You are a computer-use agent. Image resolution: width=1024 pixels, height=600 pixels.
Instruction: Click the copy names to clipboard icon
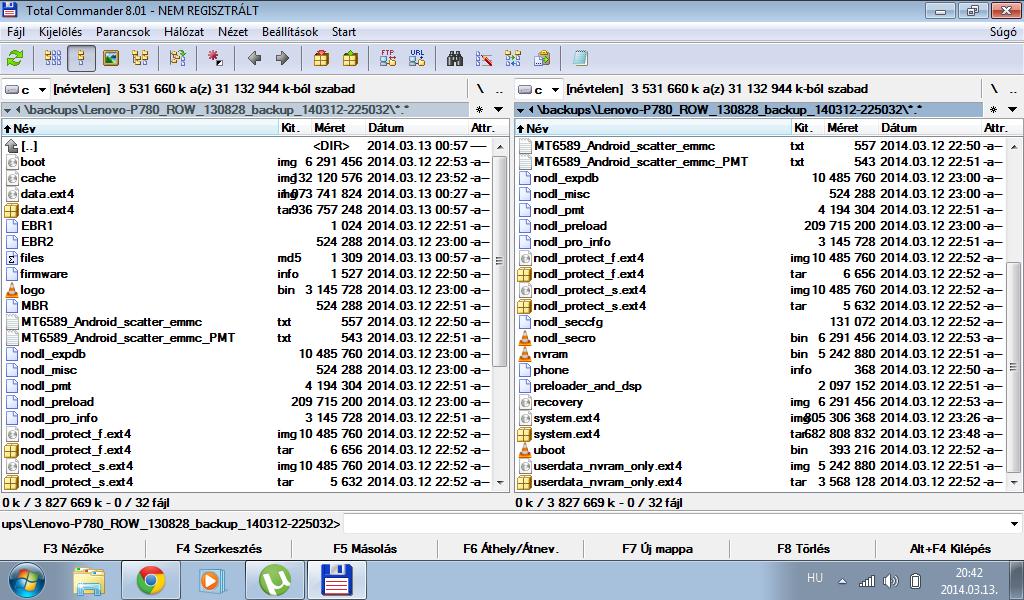click(x=541, y=59)
